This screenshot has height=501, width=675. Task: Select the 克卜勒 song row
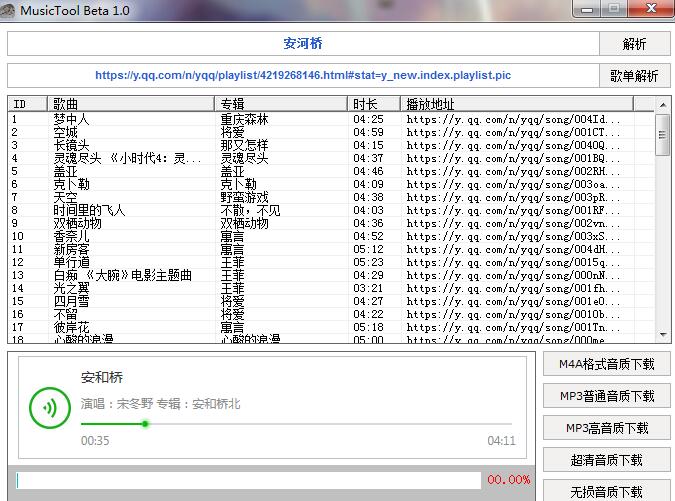point(70,184)
